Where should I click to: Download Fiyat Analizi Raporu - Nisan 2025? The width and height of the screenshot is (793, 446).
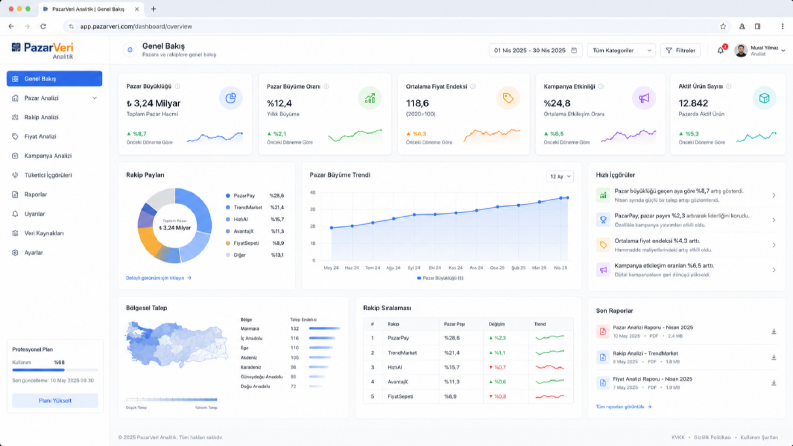[x=773, y=383]
